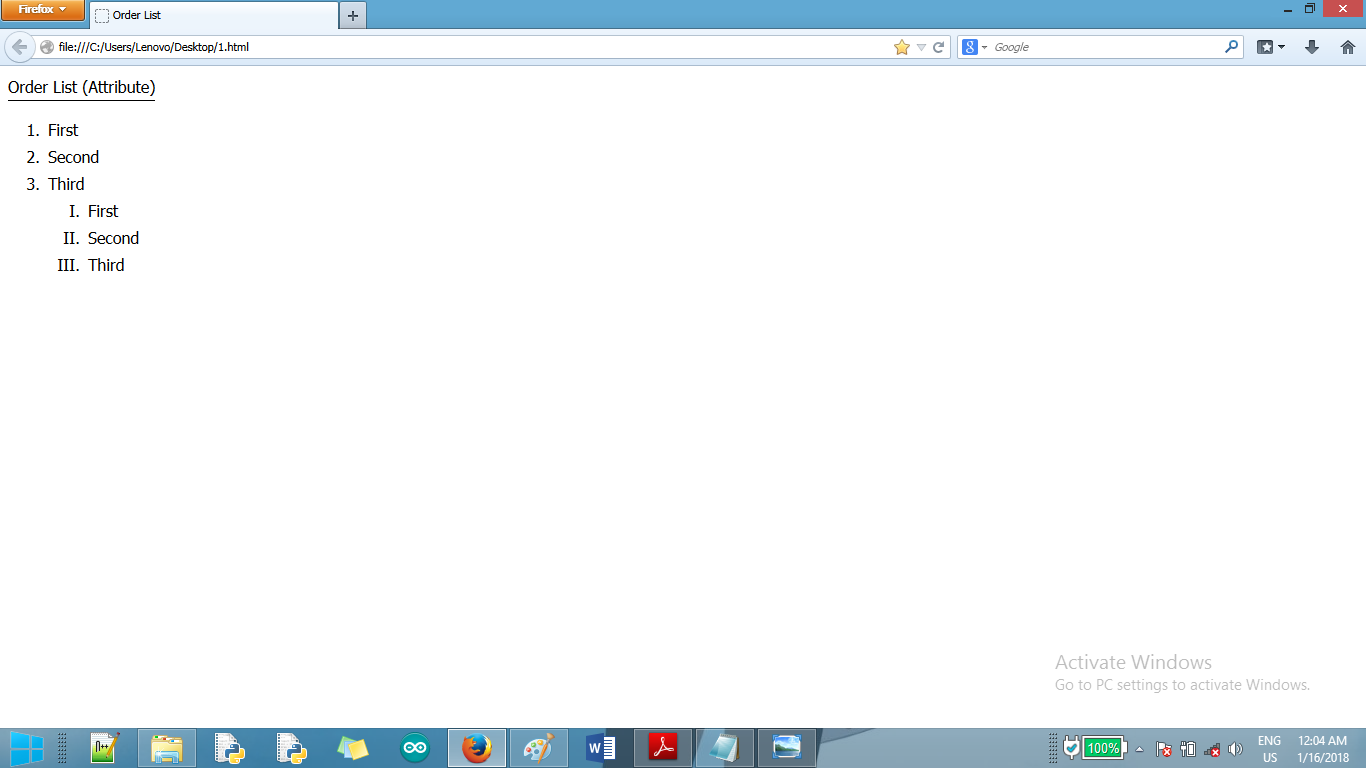
Task: Open the Google search engine selector
Action: coord(974,47)
